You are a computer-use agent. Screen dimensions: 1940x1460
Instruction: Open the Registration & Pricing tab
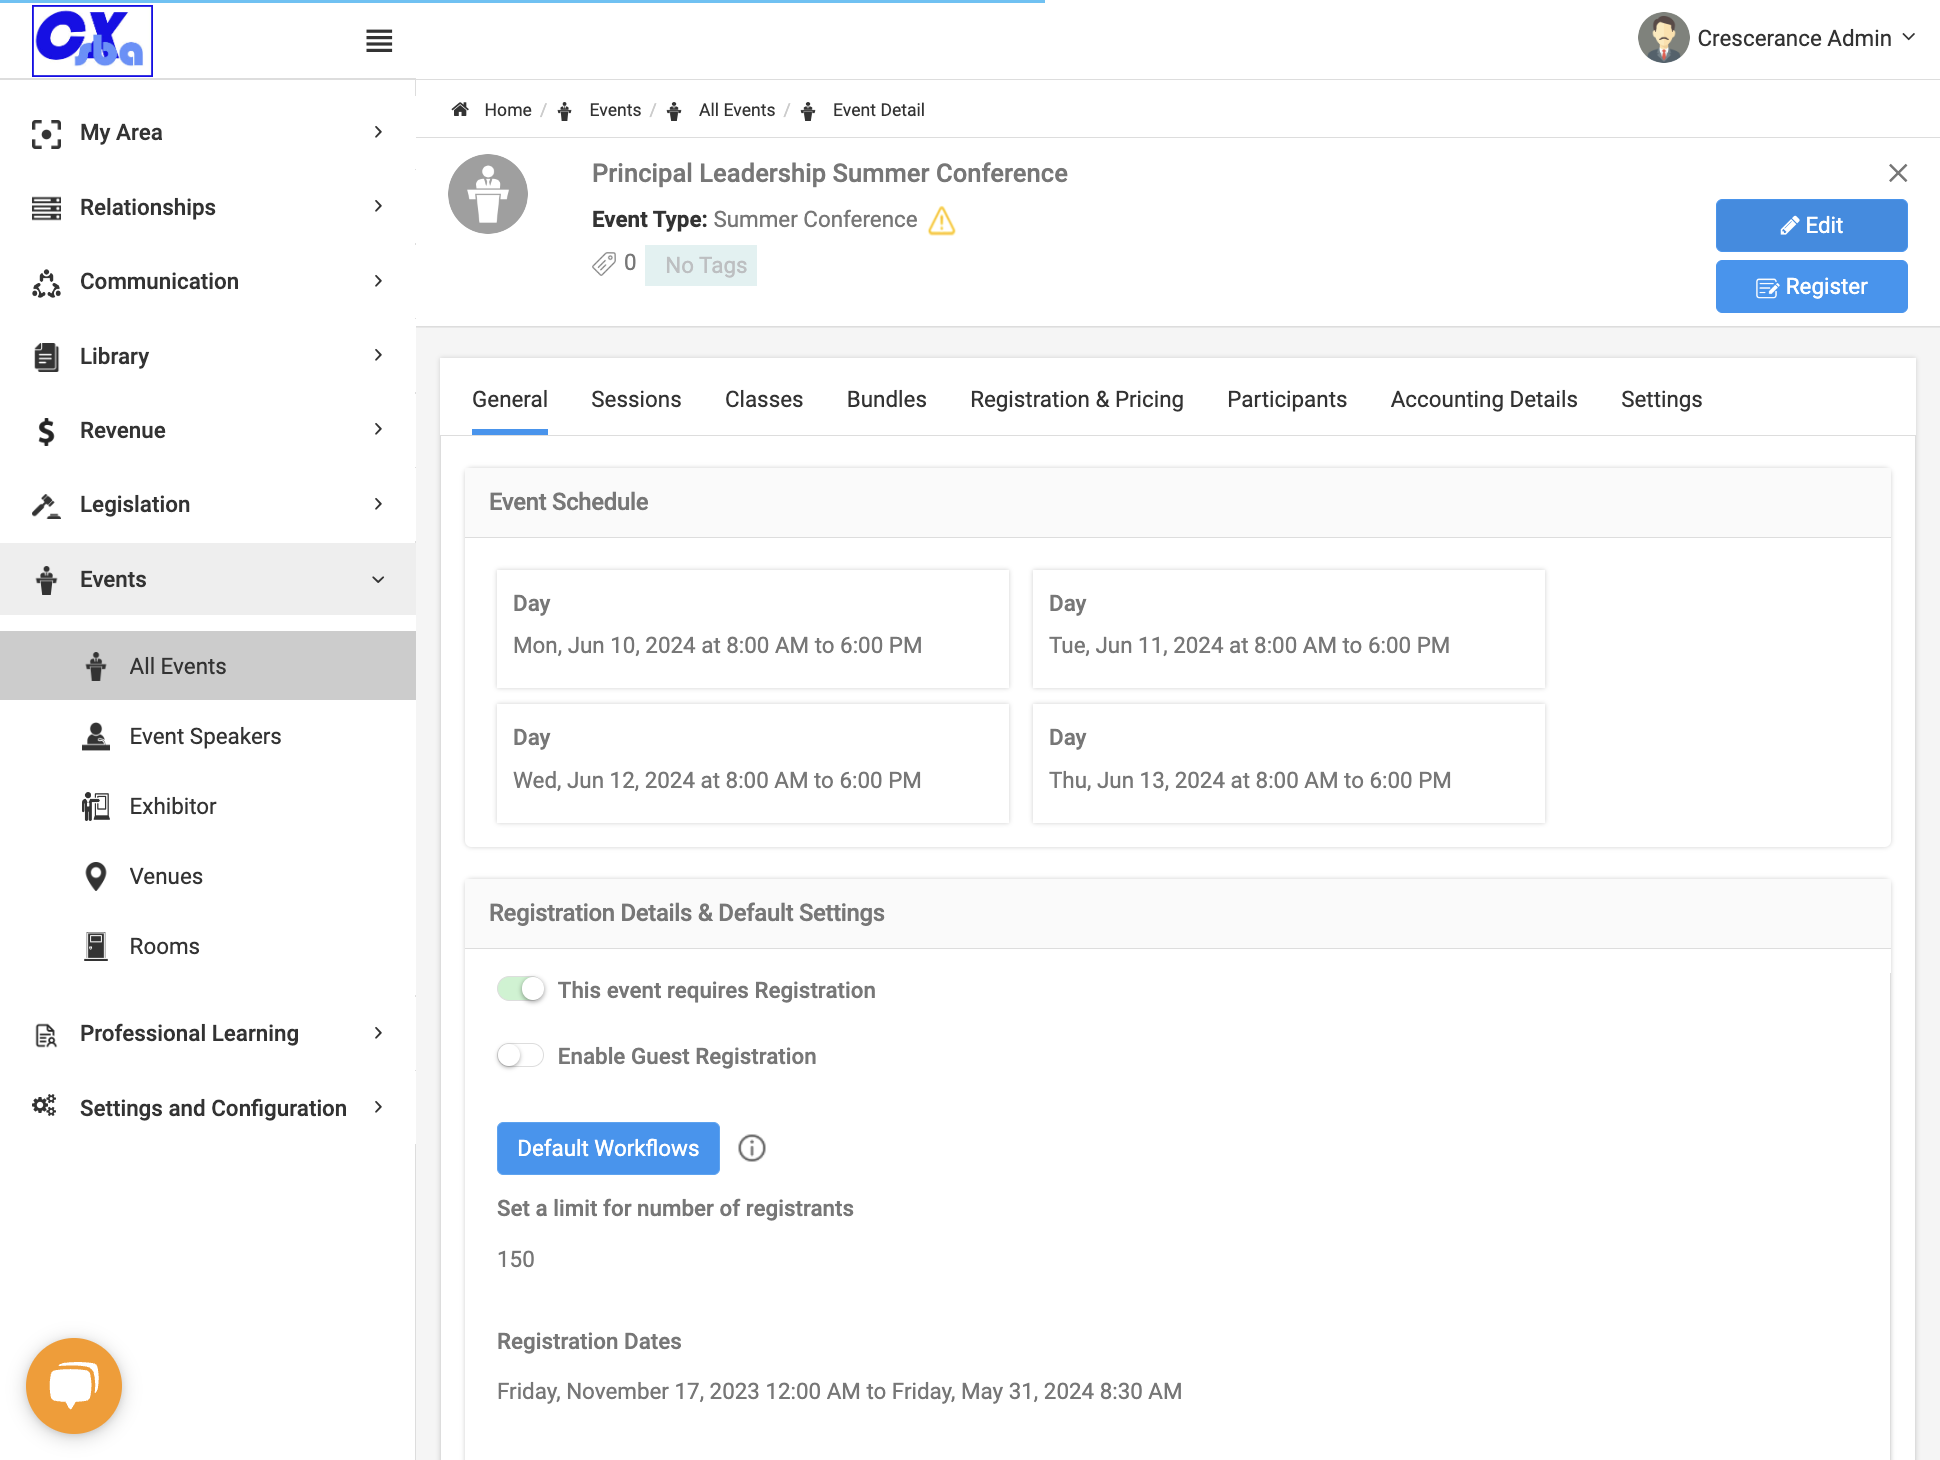click(x=1077, y=400)
